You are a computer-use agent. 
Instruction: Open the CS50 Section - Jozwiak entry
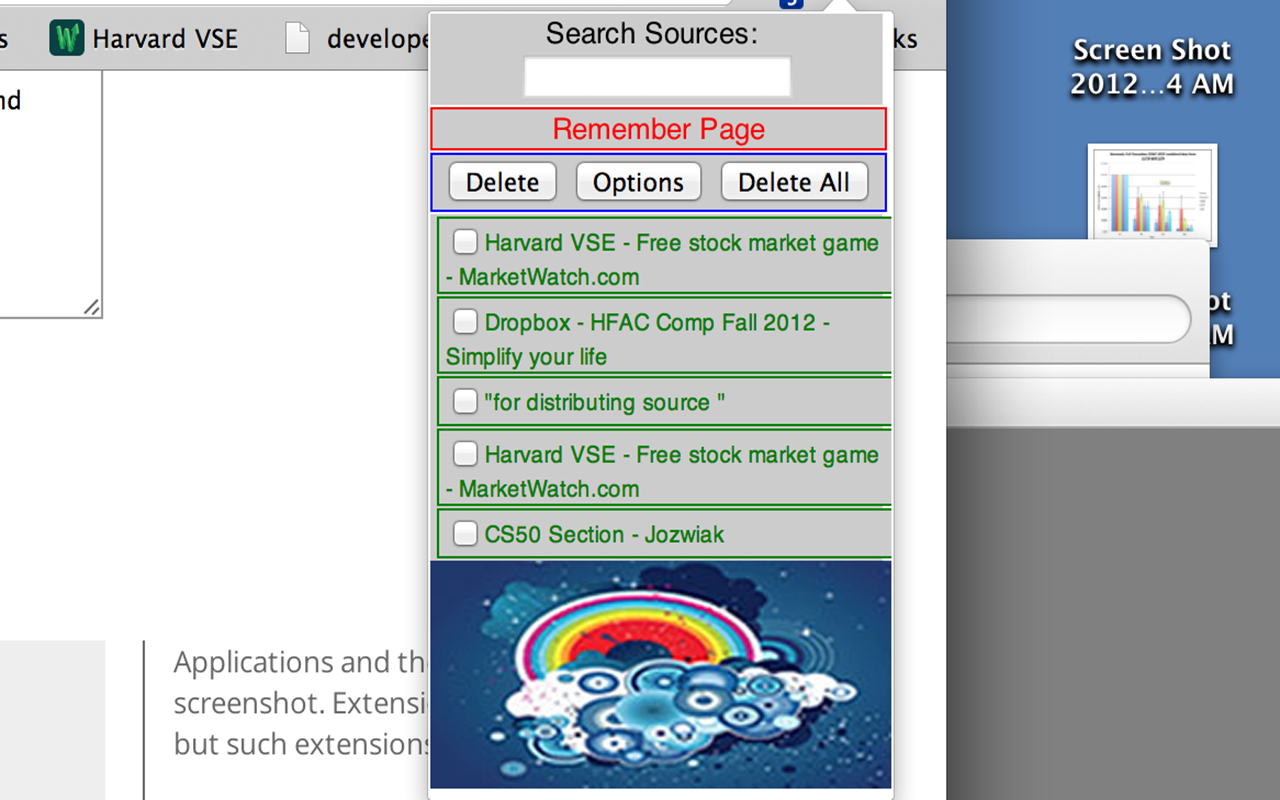pyautogui.click(x=604, y=534)
